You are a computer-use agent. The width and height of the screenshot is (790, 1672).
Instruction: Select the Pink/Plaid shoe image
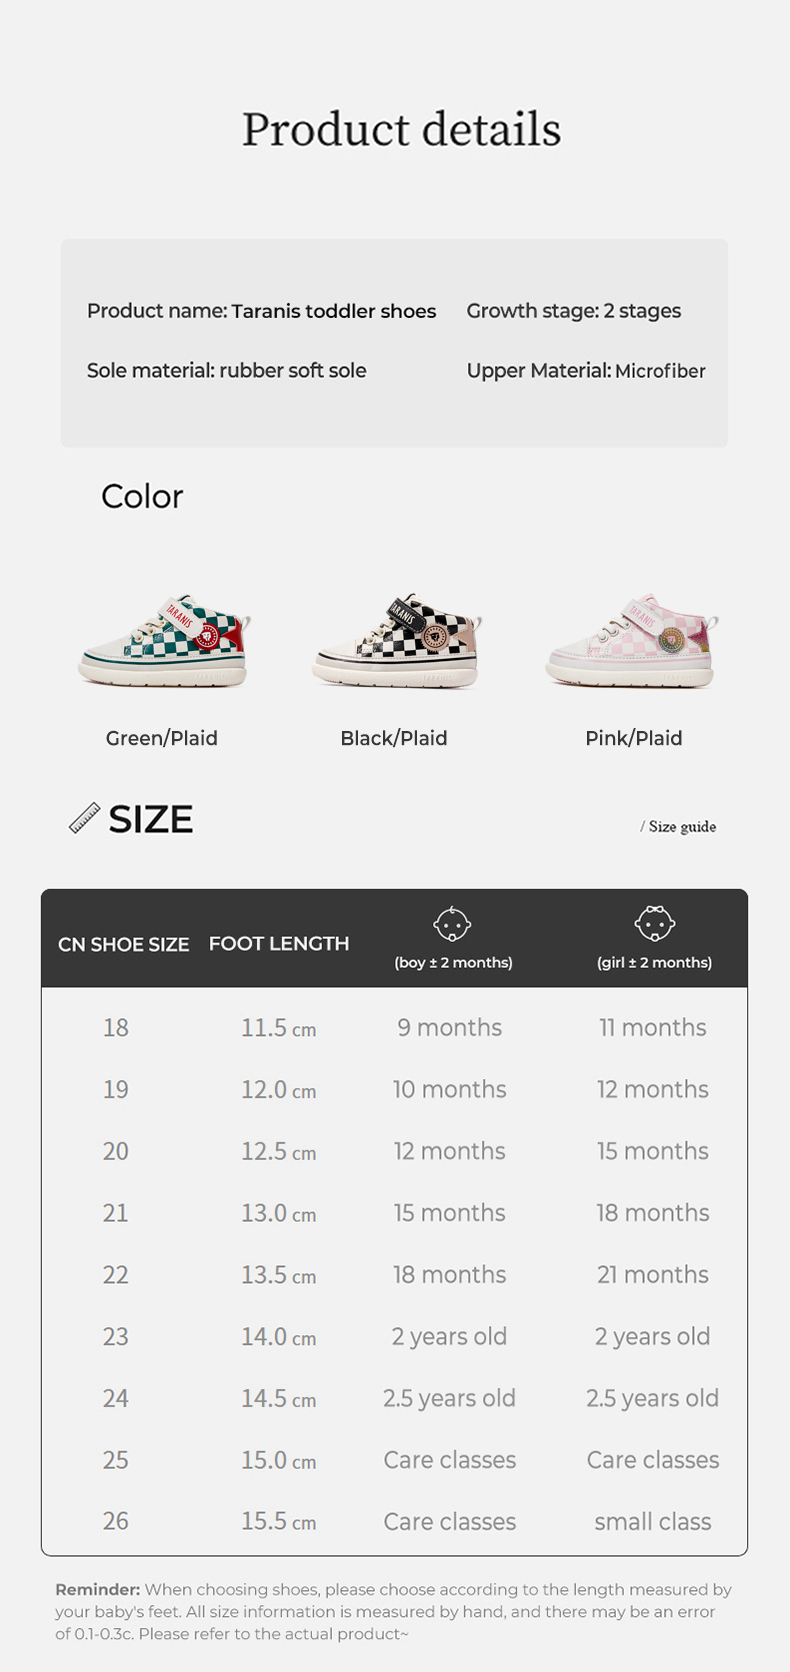[632, 642]
